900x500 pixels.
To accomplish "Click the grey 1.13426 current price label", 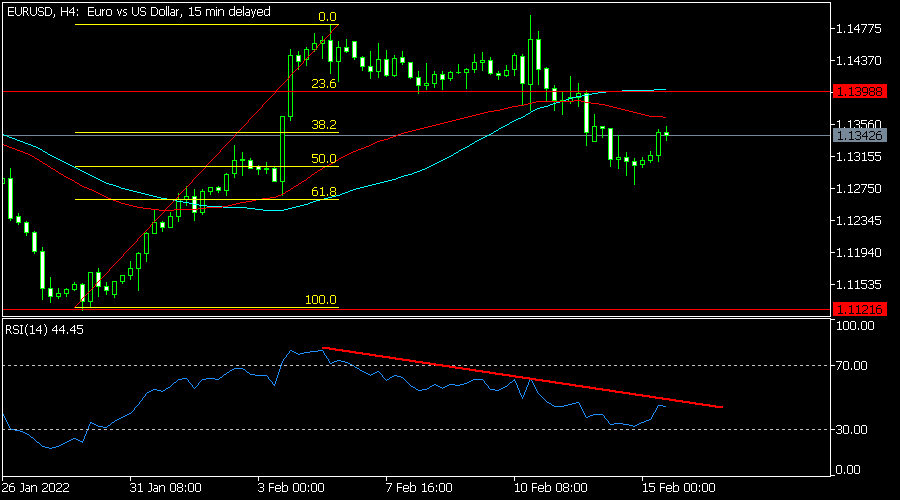I will 859,135.
